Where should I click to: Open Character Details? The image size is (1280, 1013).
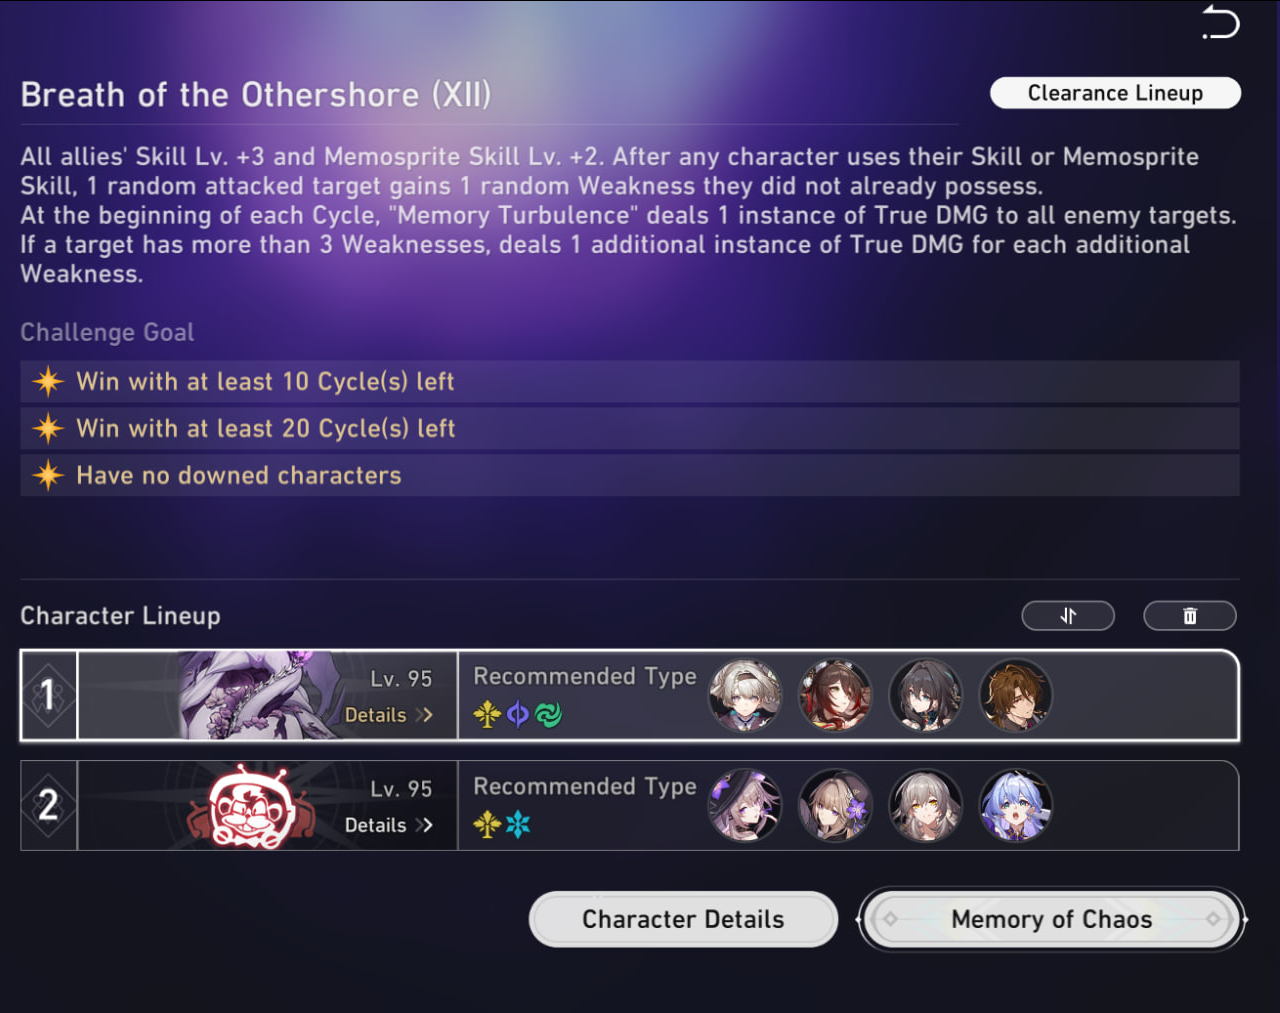coord(683,919)
